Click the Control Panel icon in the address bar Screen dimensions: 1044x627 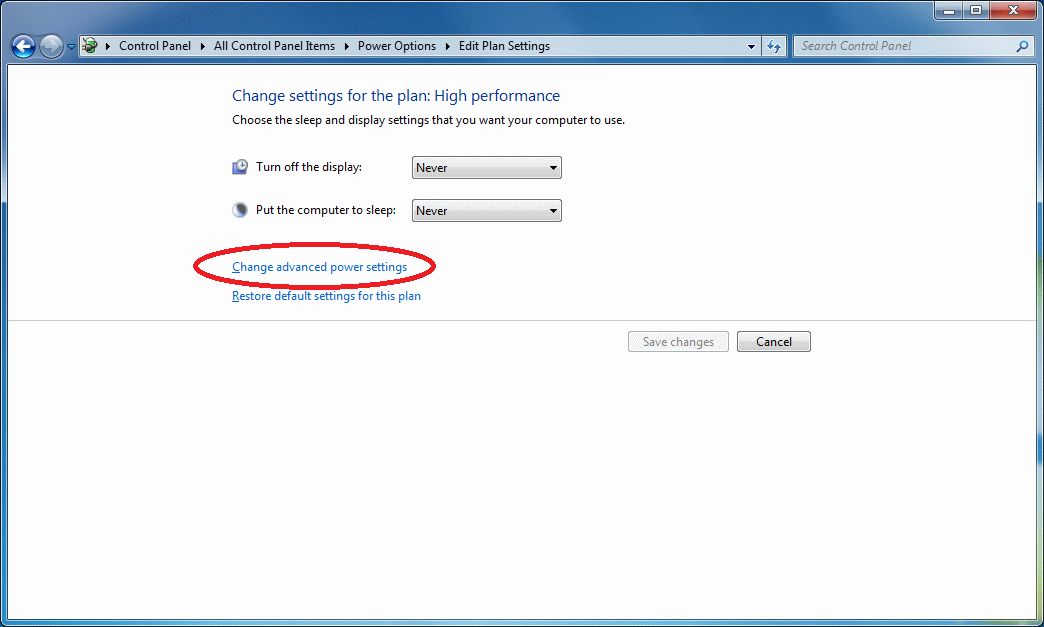[90, 46]
